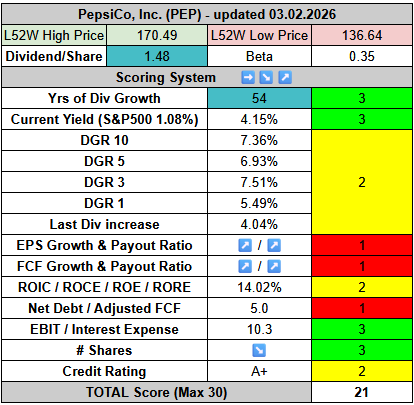Select 'Net Debt / Adjusted FCF' label

[104, 308]
